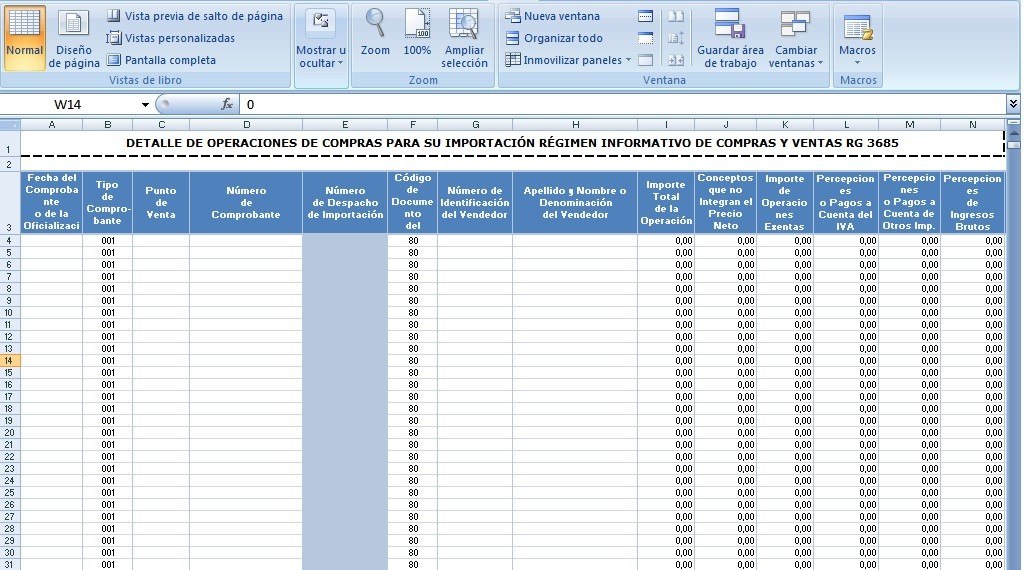Click cell N20 showing 0,00
This screenshot has width=1024, height=570.
pos(972,433)
